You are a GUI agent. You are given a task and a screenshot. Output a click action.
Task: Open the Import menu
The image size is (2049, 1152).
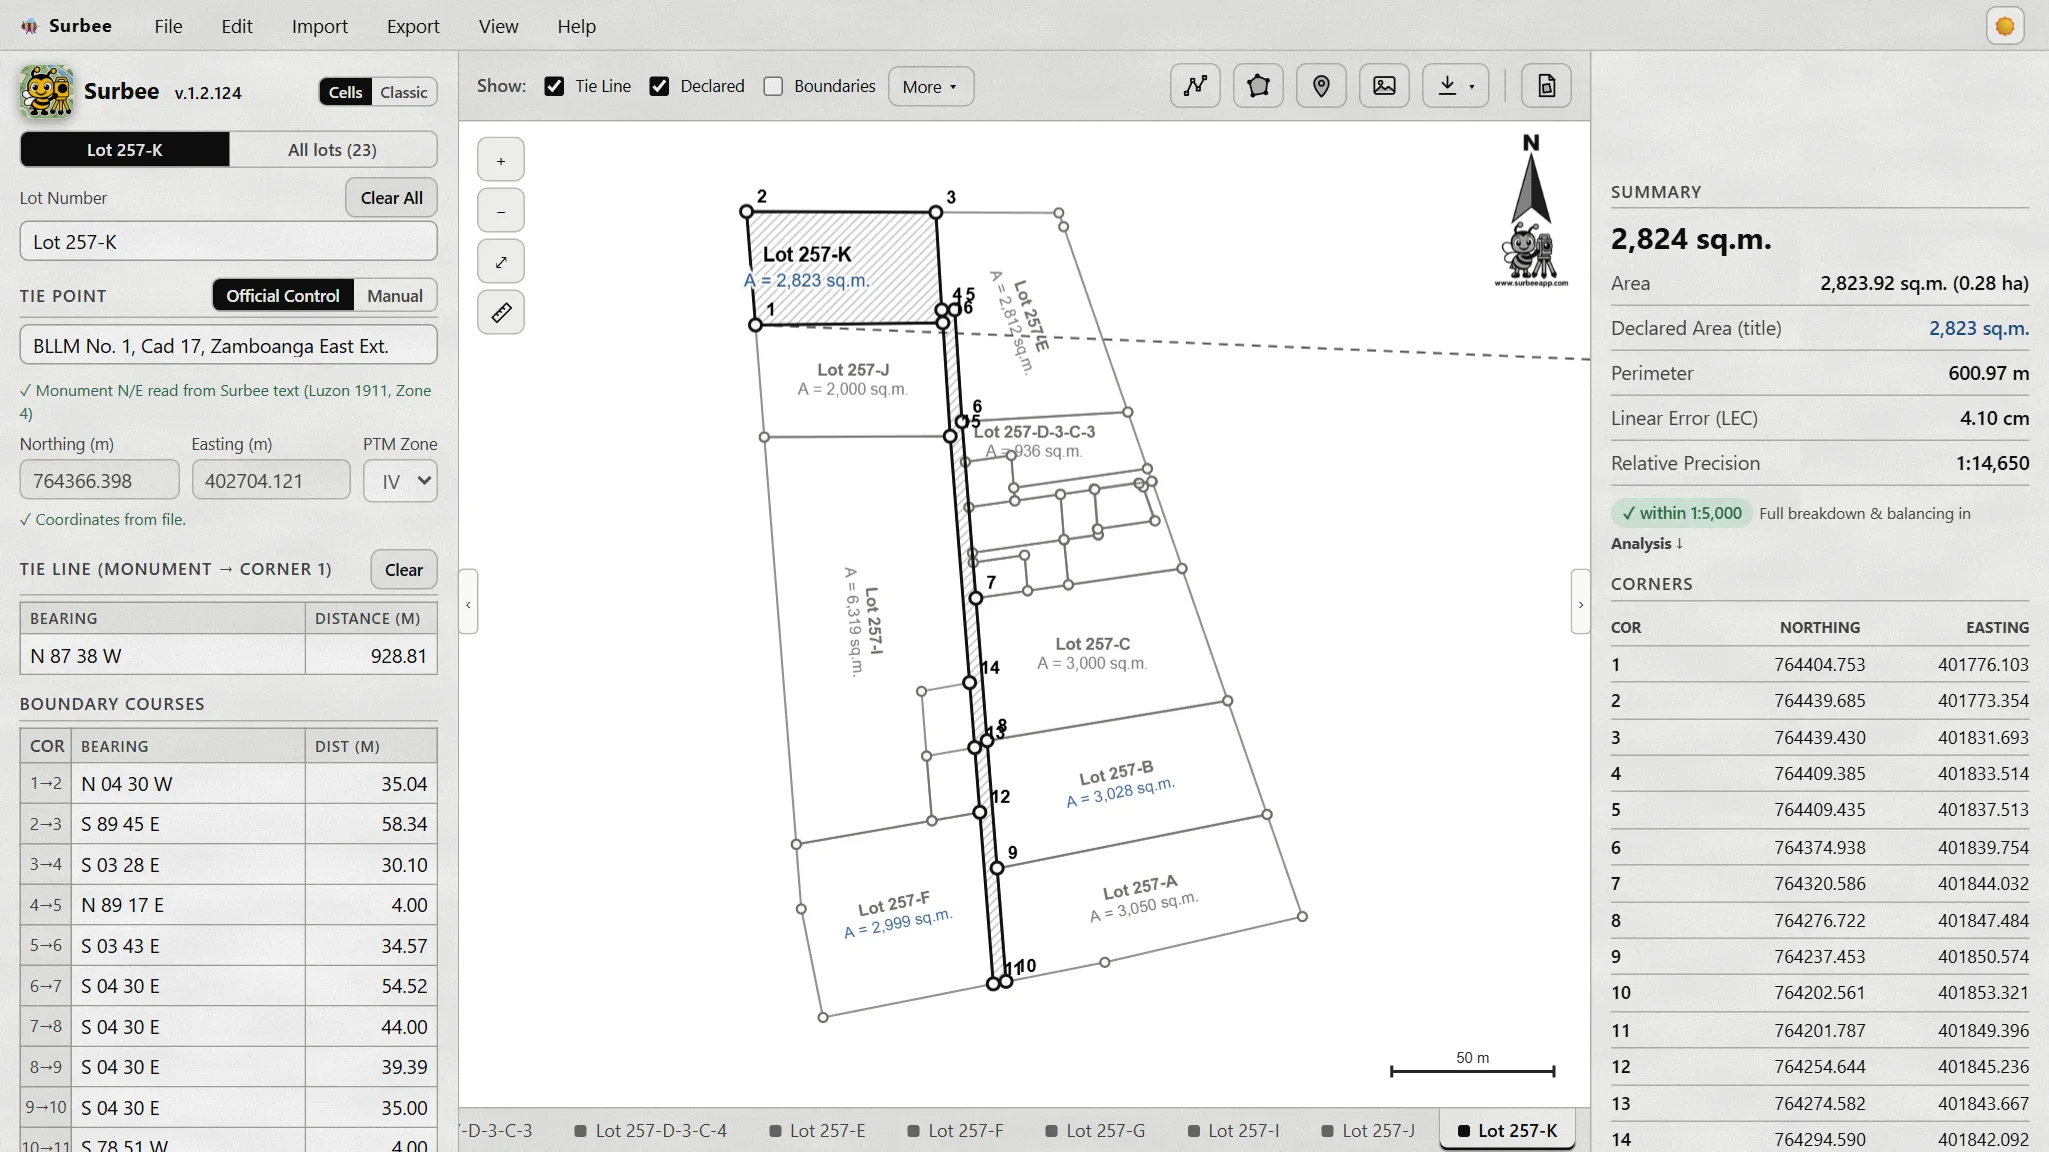pyautogui.click(x=320, y=26)
